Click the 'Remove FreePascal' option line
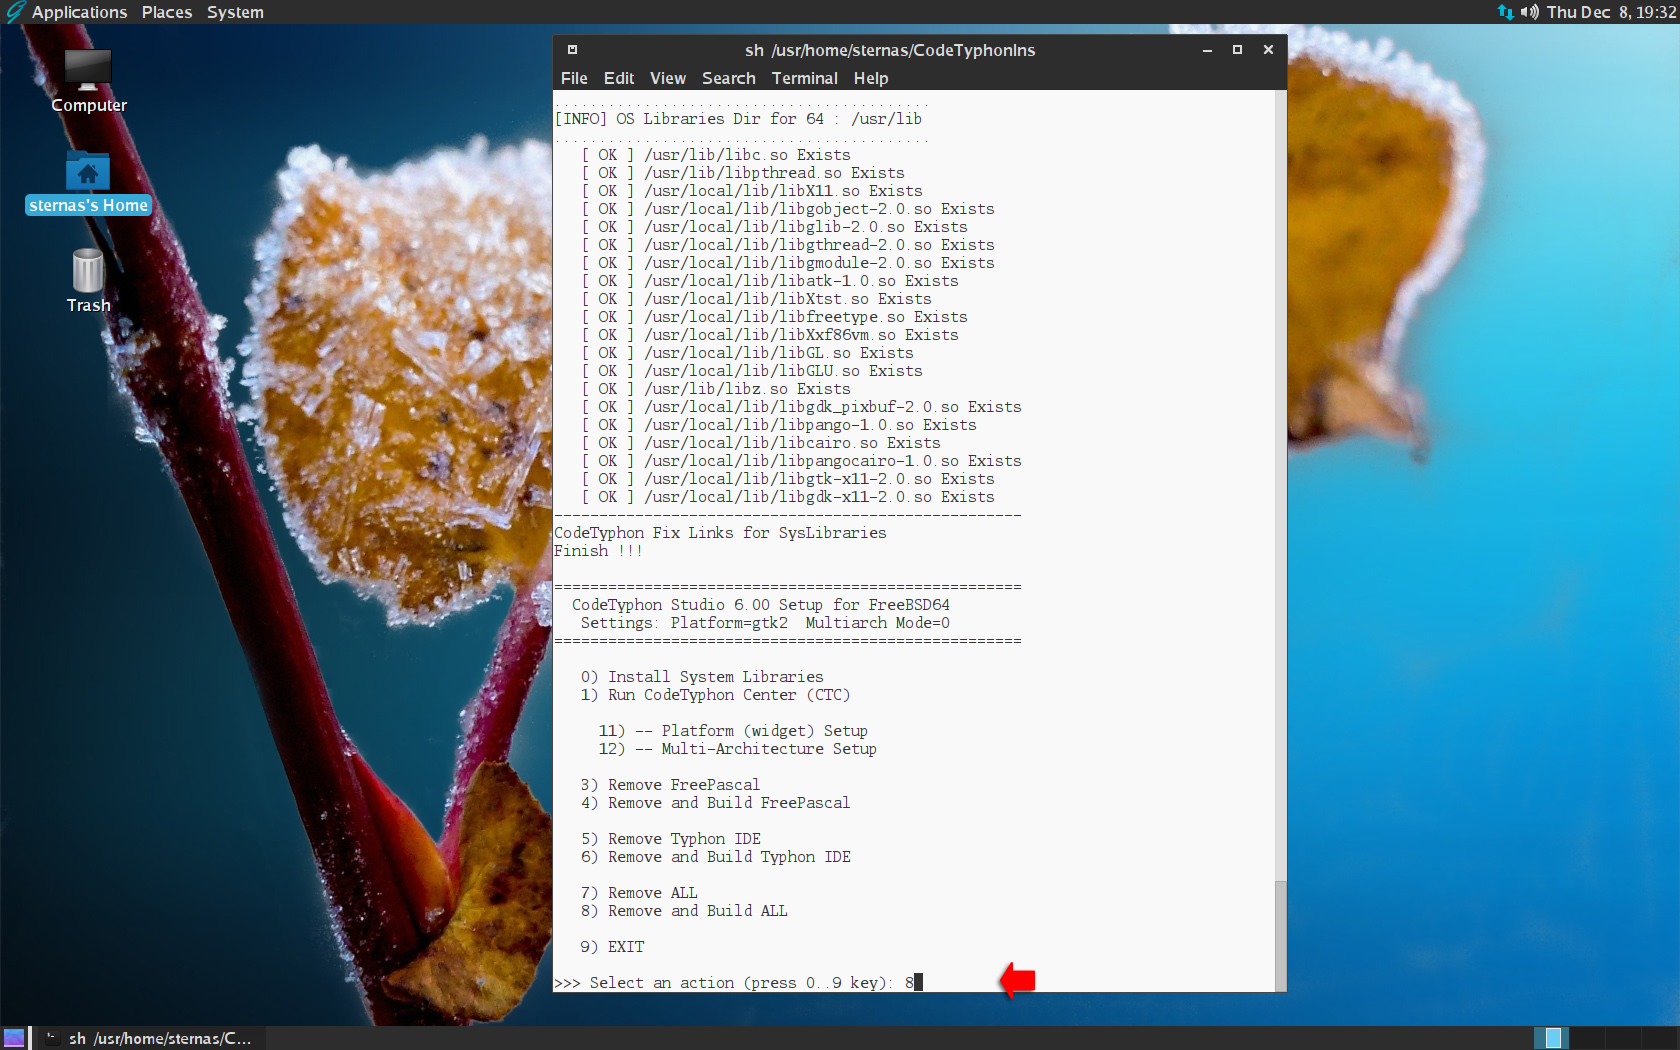Viewport: 1680px width, 1050px height. (x=670, y=785)
